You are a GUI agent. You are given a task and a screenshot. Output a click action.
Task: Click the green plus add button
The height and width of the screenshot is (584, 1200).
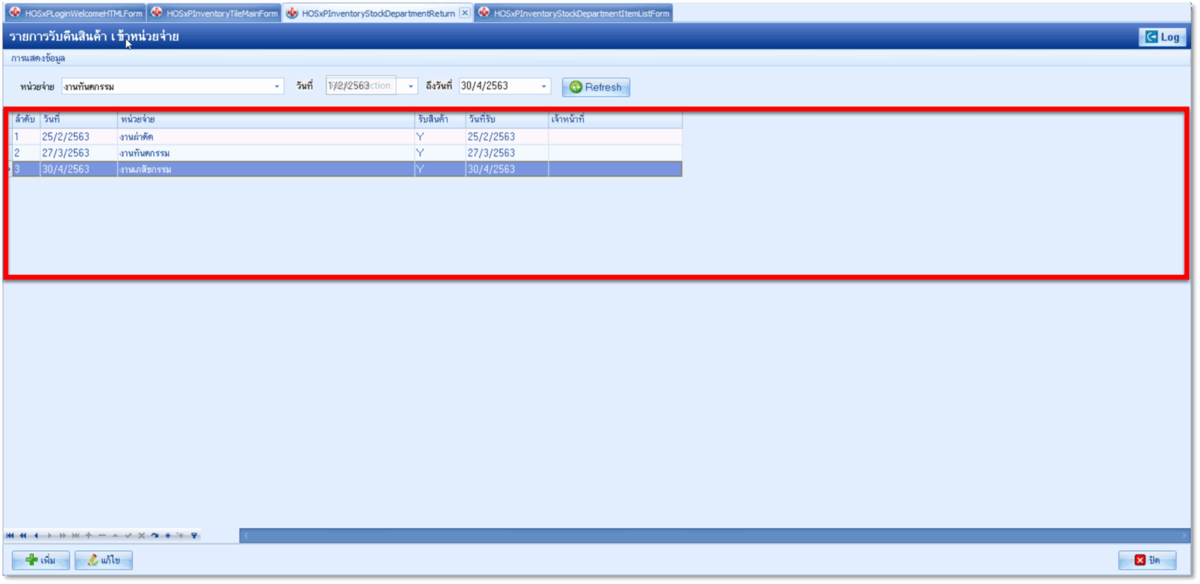41,560
